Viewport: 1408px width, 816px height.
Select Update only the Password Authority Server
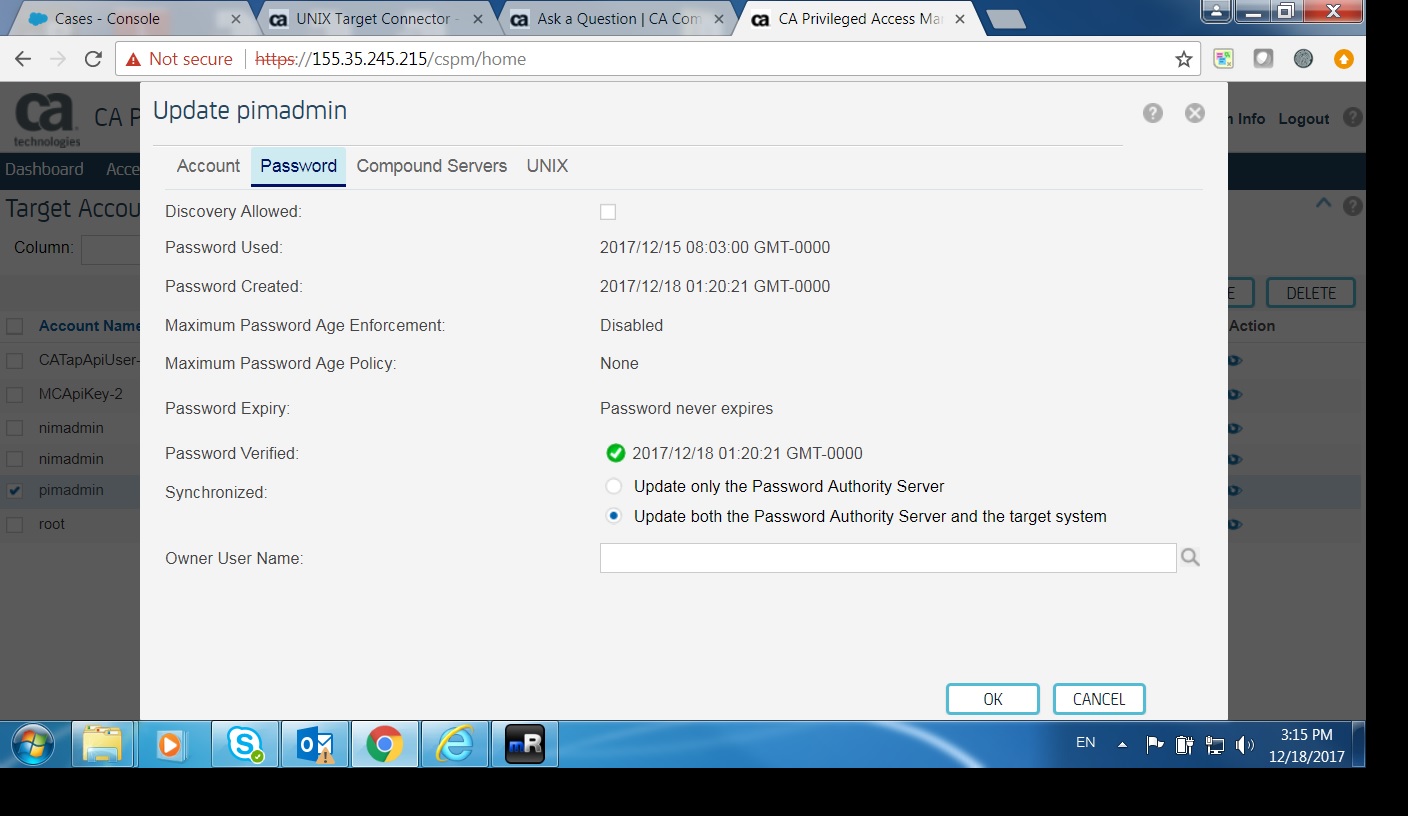pyautogui.click(x=614, y=486)
